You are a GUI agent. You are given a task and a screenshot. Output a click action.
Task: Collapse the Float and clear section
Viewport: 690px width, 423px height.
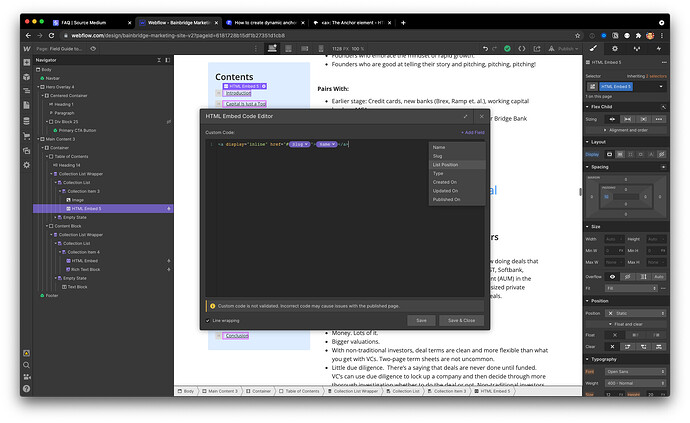point(626,324)
